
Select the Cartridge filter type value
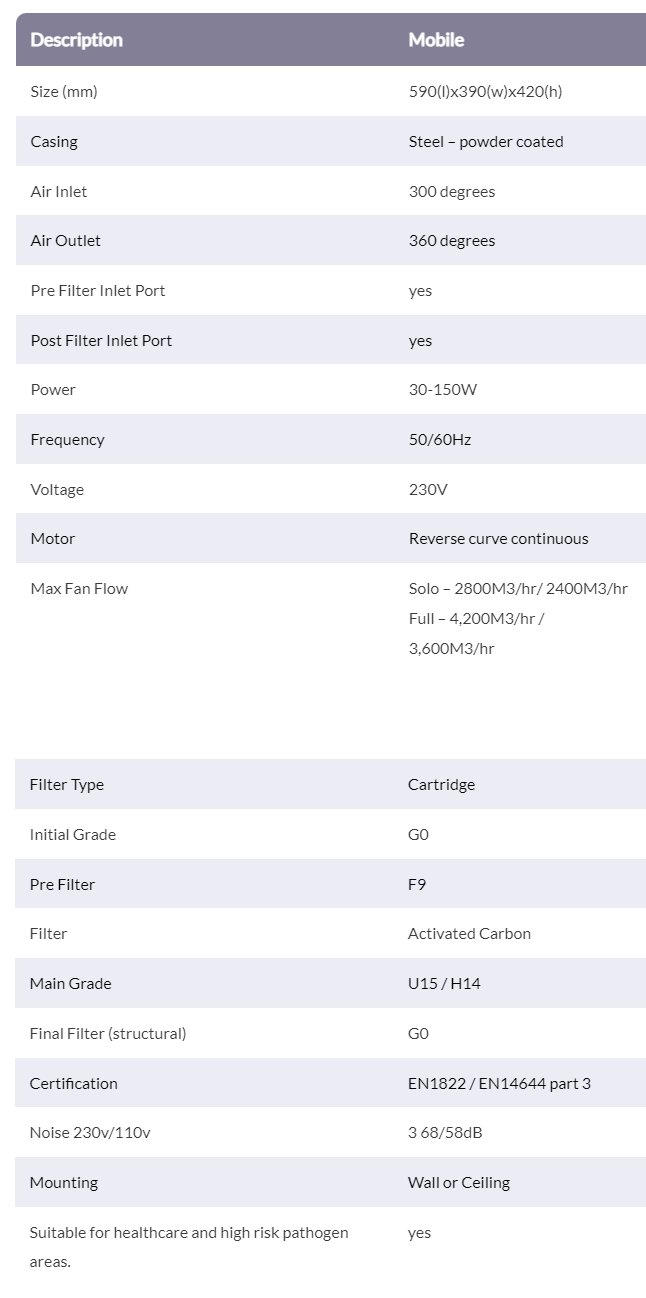click(x=441, y=784)
